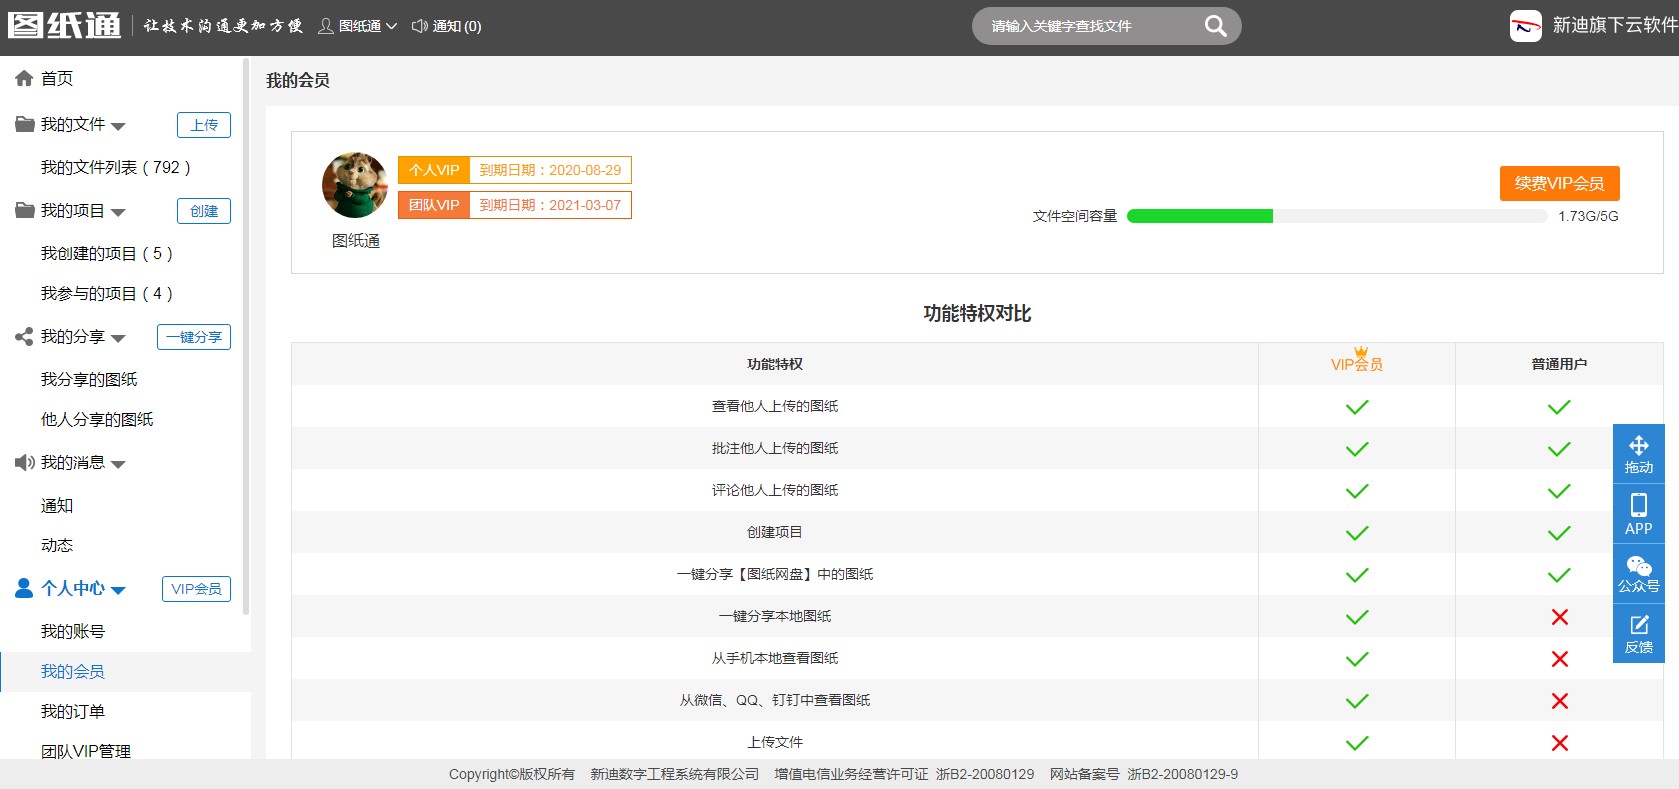Image resolution: width=1679 pixels, height=789 pixels.
Task: Open 我的订单
Action: pyautogui.click(x=73, y=711)
